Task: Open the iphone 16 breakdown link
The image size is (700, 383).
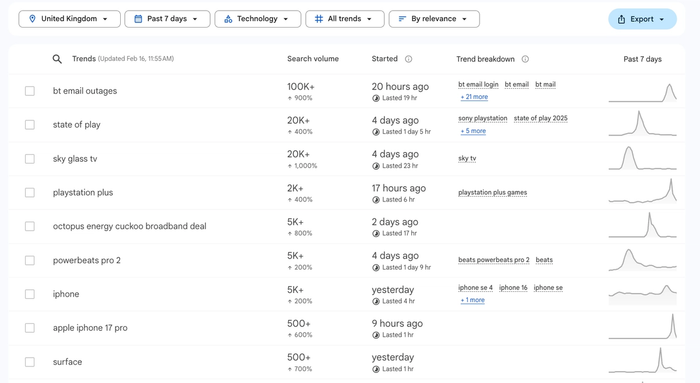Action: [x=513, y=287]
